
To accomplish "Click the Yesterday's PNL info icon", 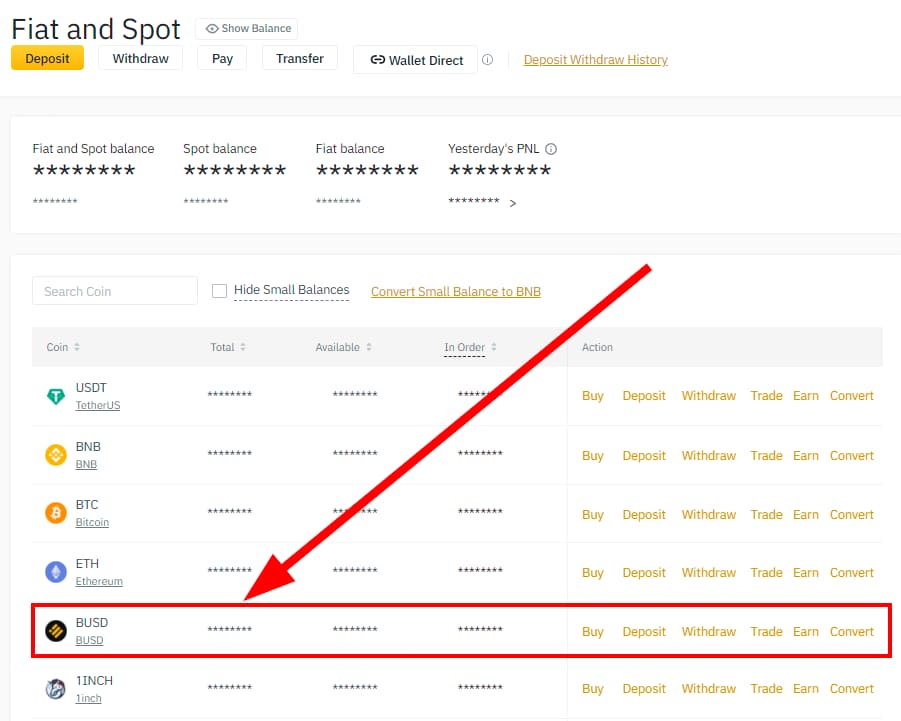I will coord(550,149).
